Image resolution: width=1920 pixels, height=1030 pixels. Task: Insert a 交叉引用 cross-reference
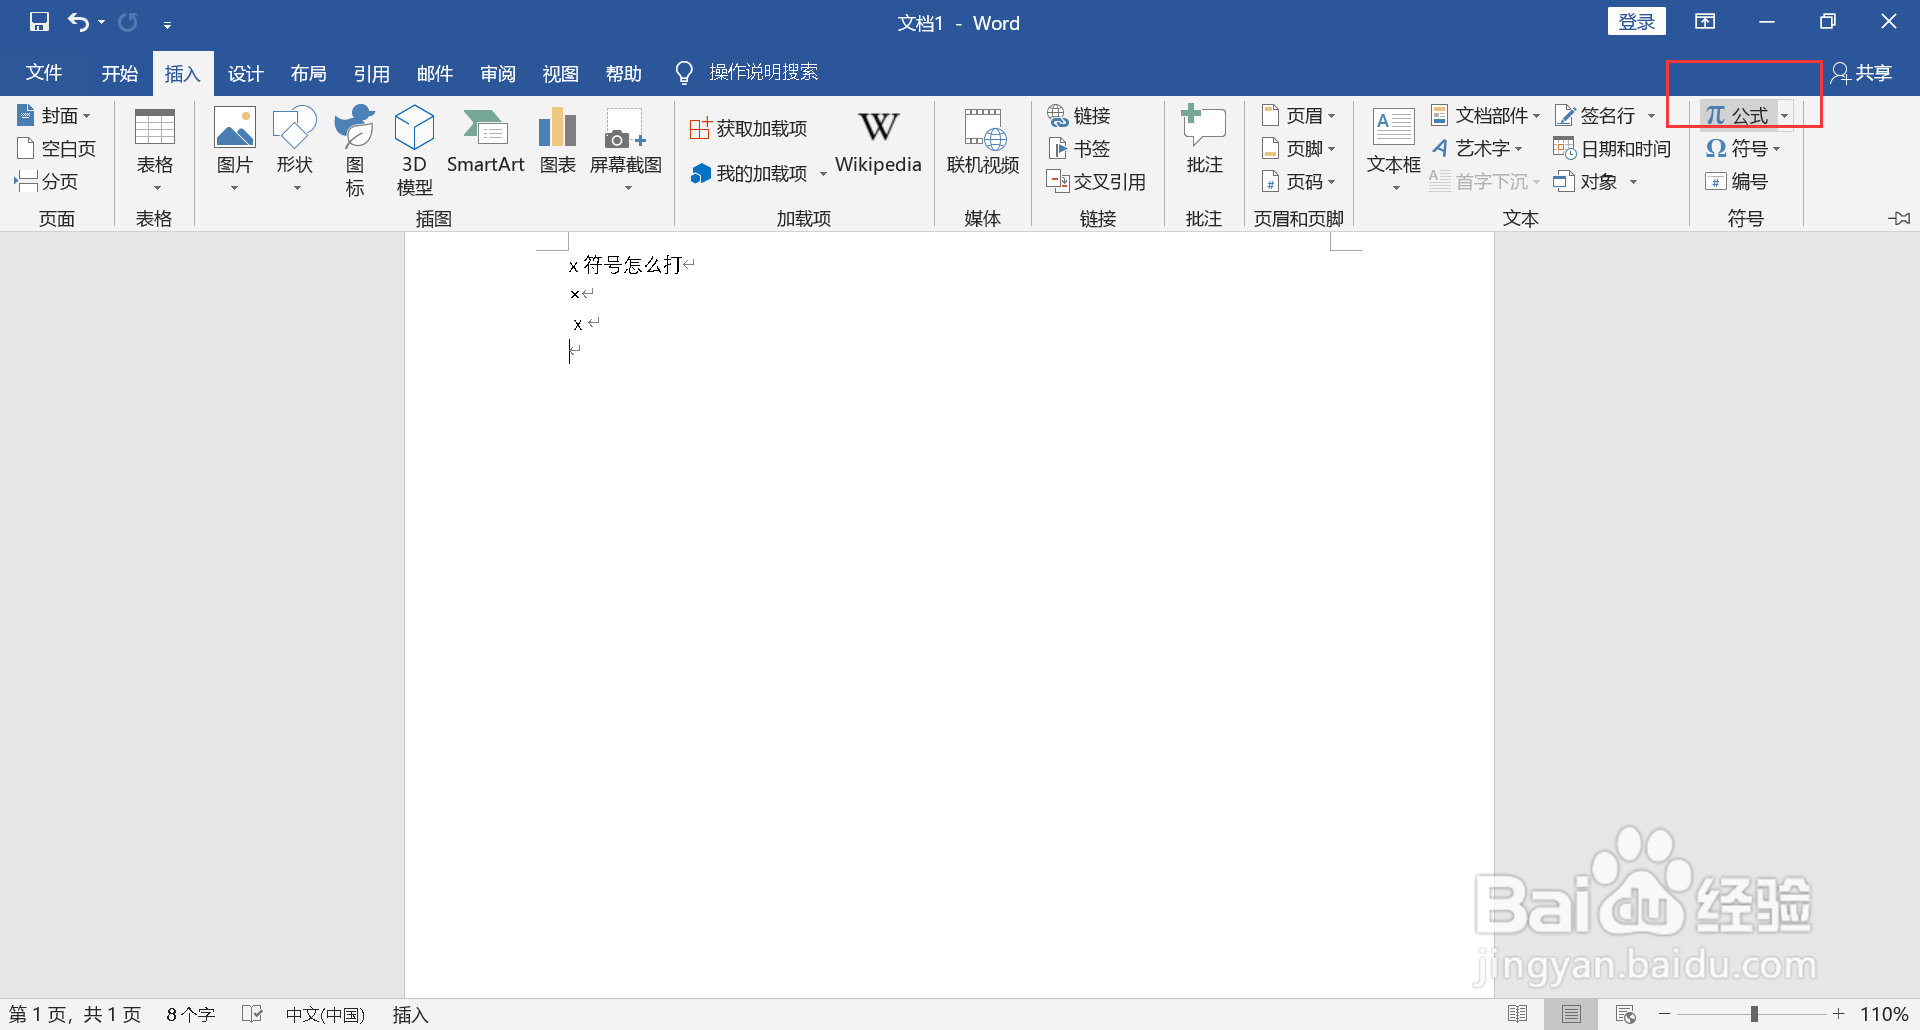pos(1096,182)
